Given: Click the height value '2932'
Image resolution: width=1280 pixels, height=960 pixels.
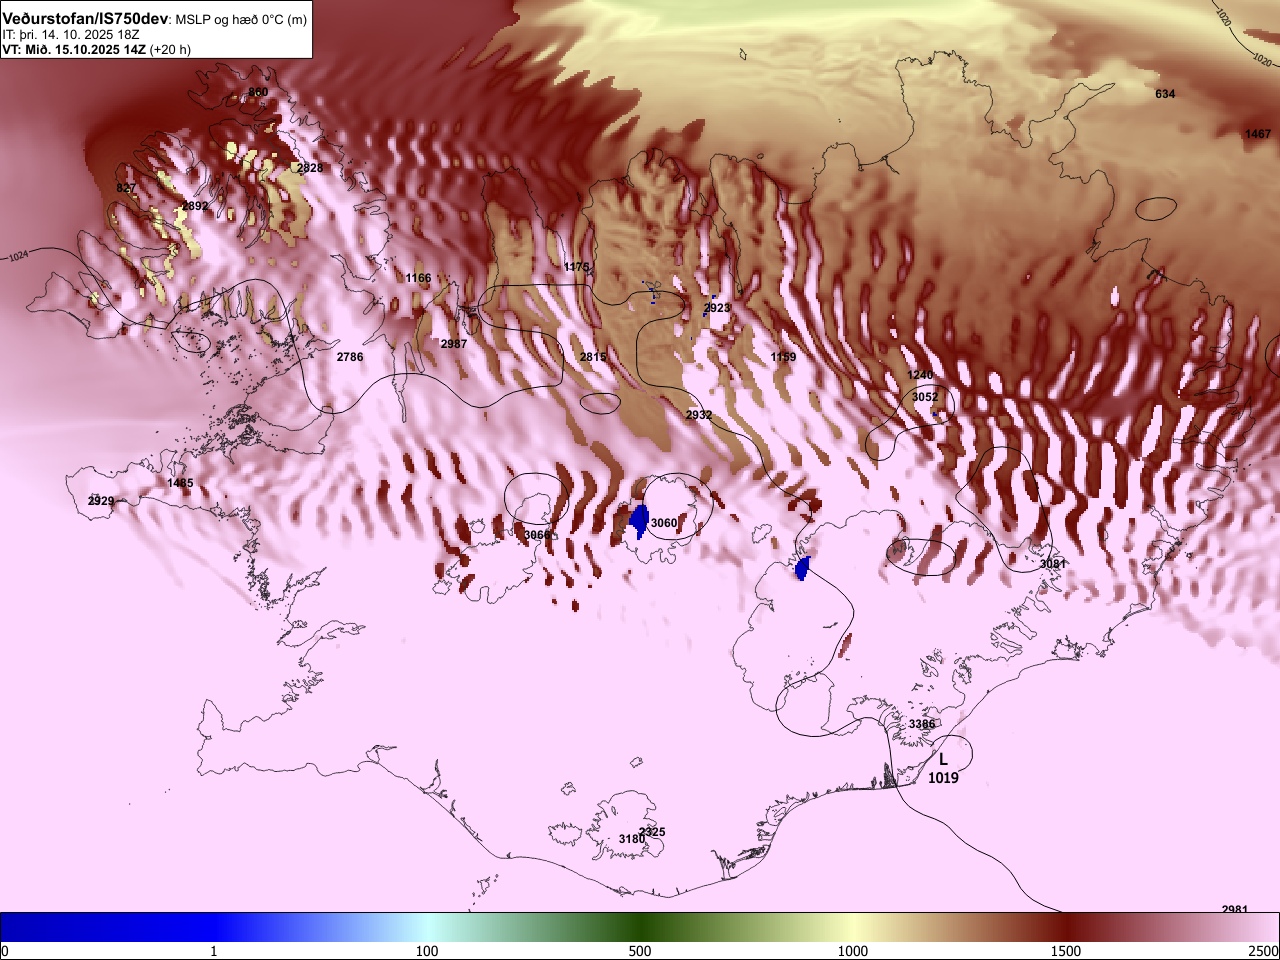Looking at the screenshot, I should (x=699, y=415).
